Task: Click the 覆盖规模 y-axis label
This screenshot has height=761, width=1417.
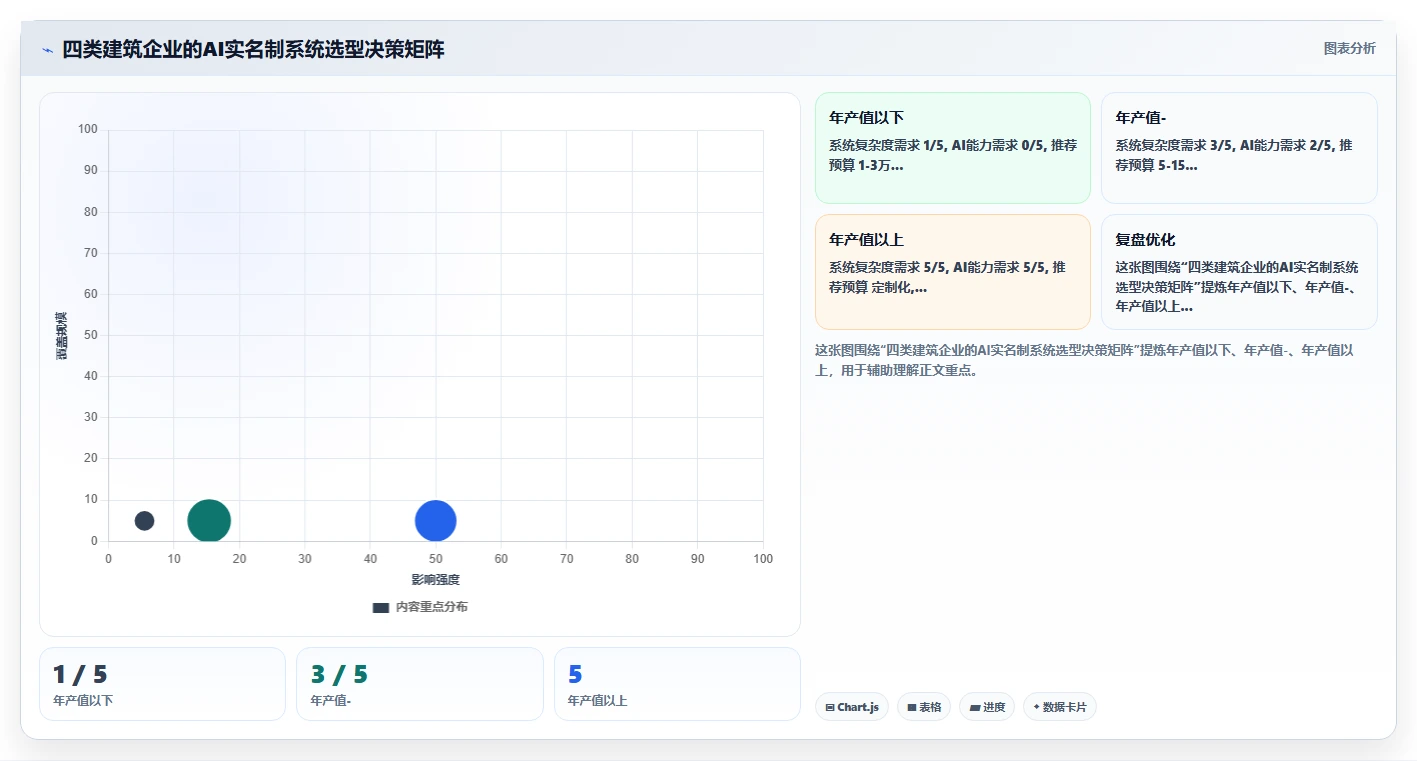Action: coord(62,336)
